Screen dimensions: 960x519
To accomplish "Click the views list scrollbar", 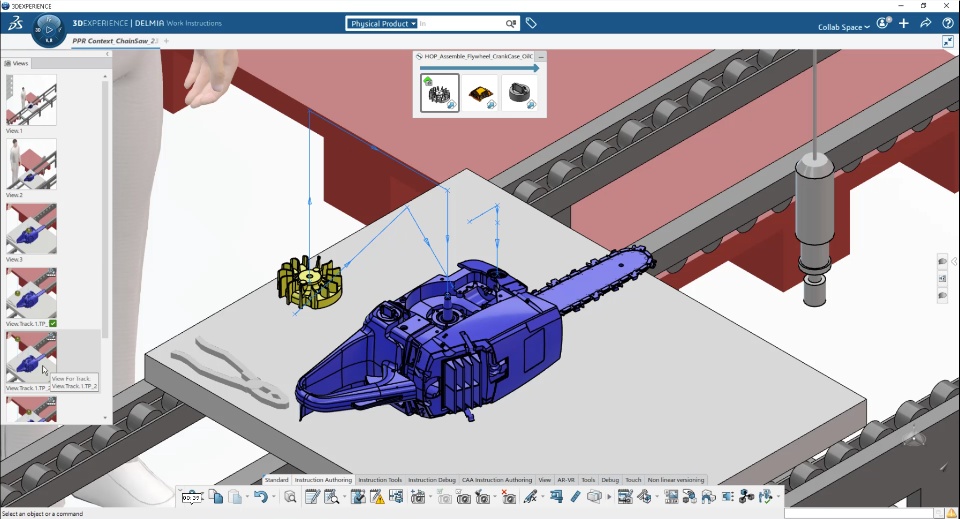I will (x=105, y=208).
